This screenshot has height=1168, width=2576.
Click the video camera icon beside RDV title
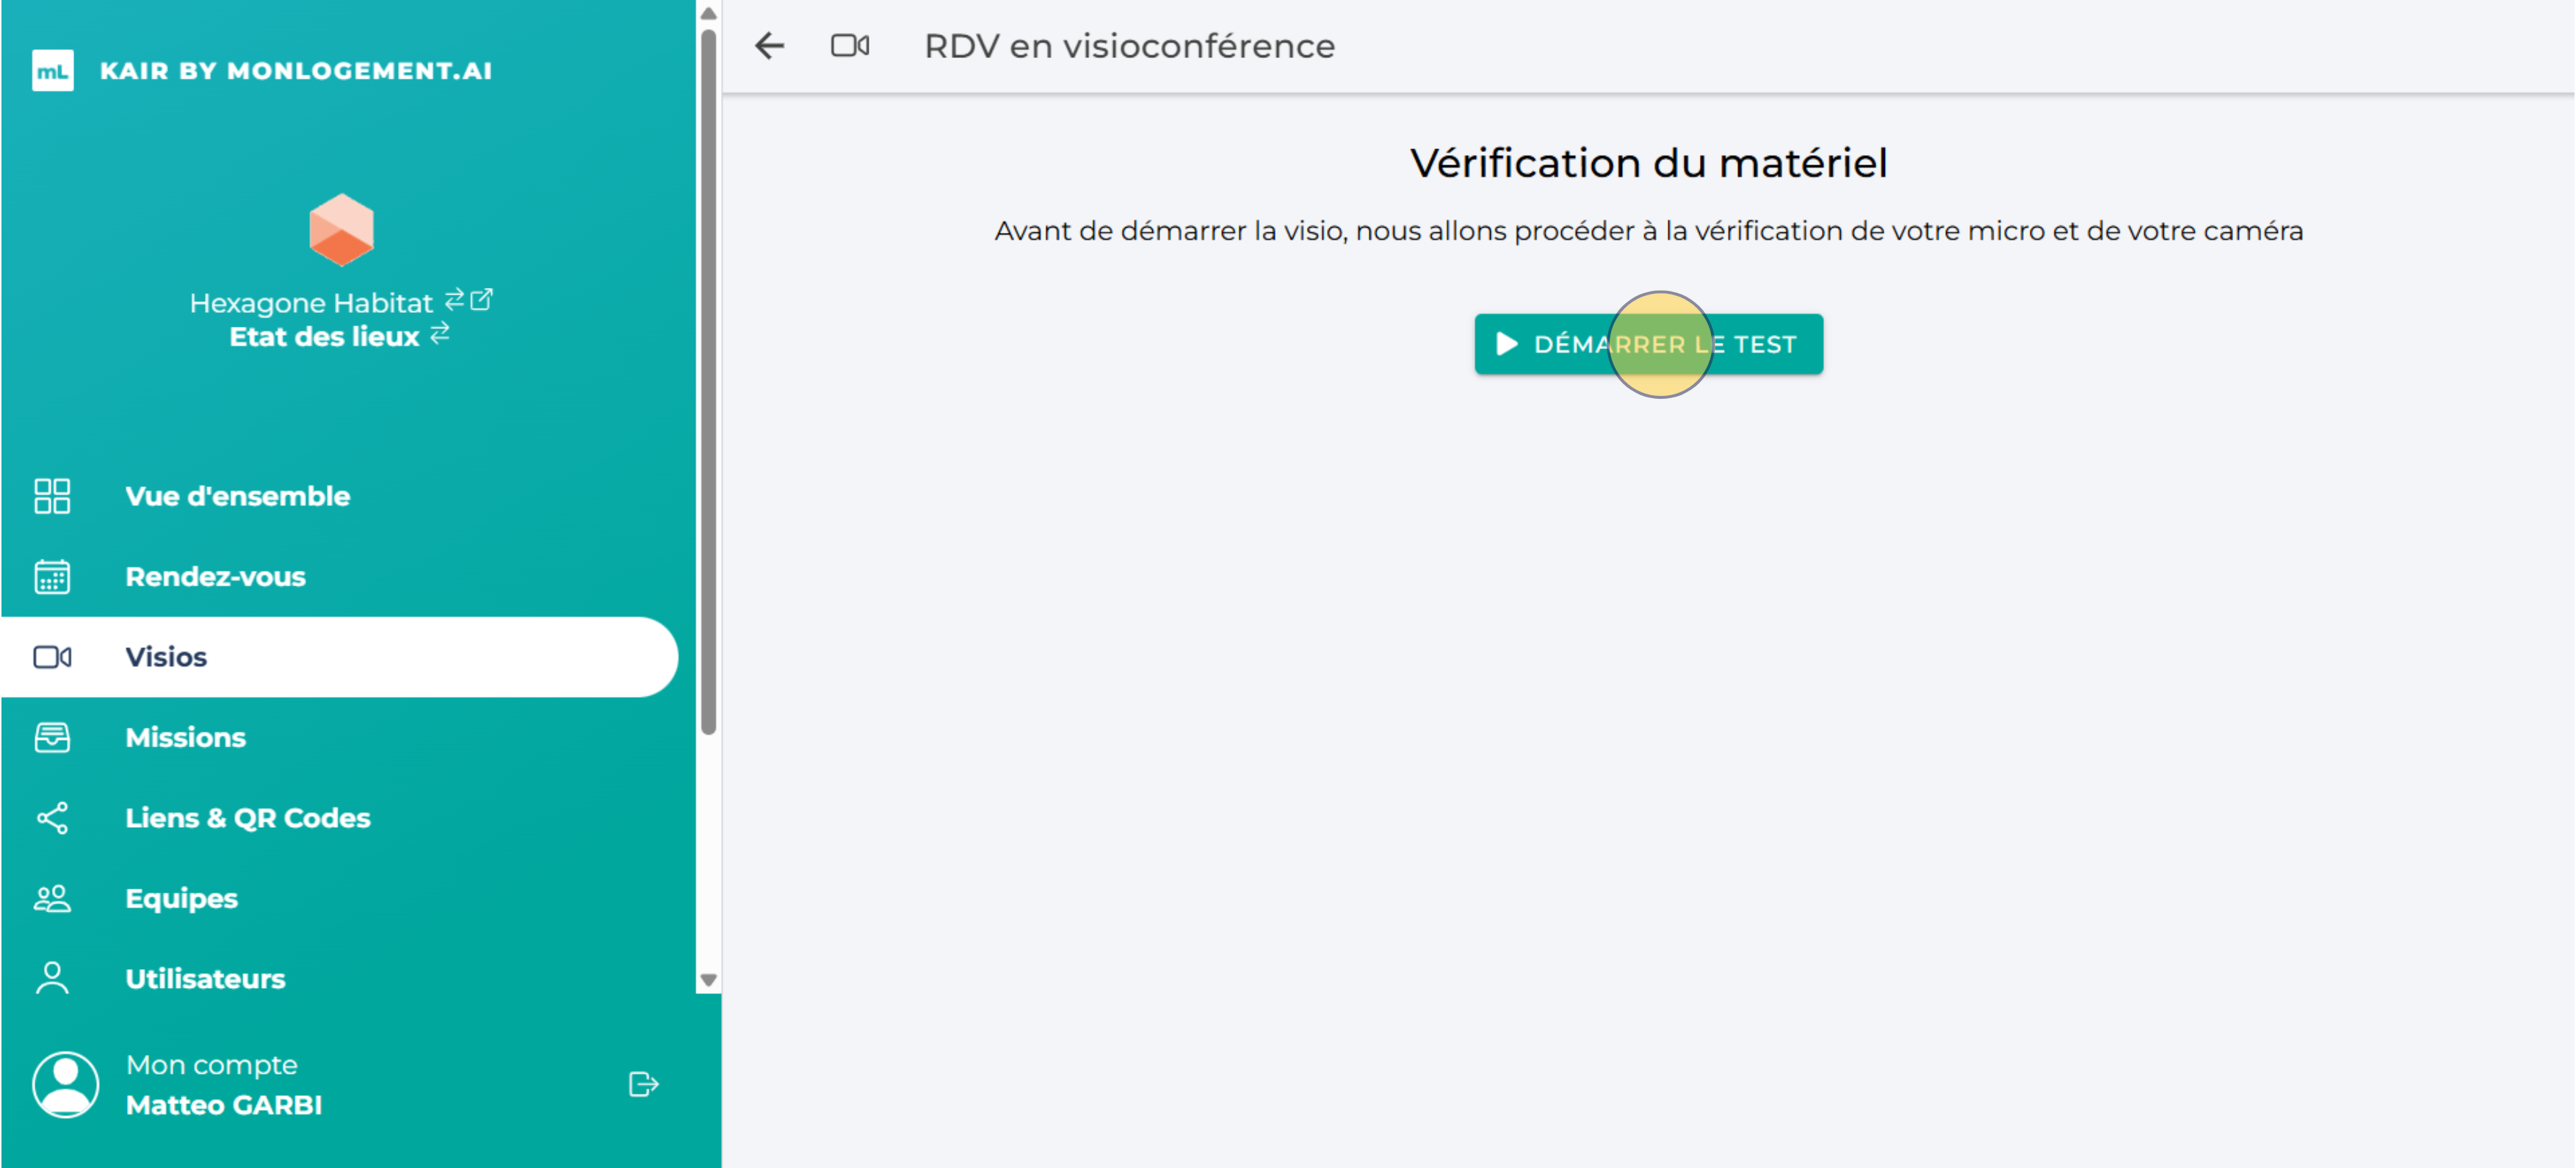[849, 45]
